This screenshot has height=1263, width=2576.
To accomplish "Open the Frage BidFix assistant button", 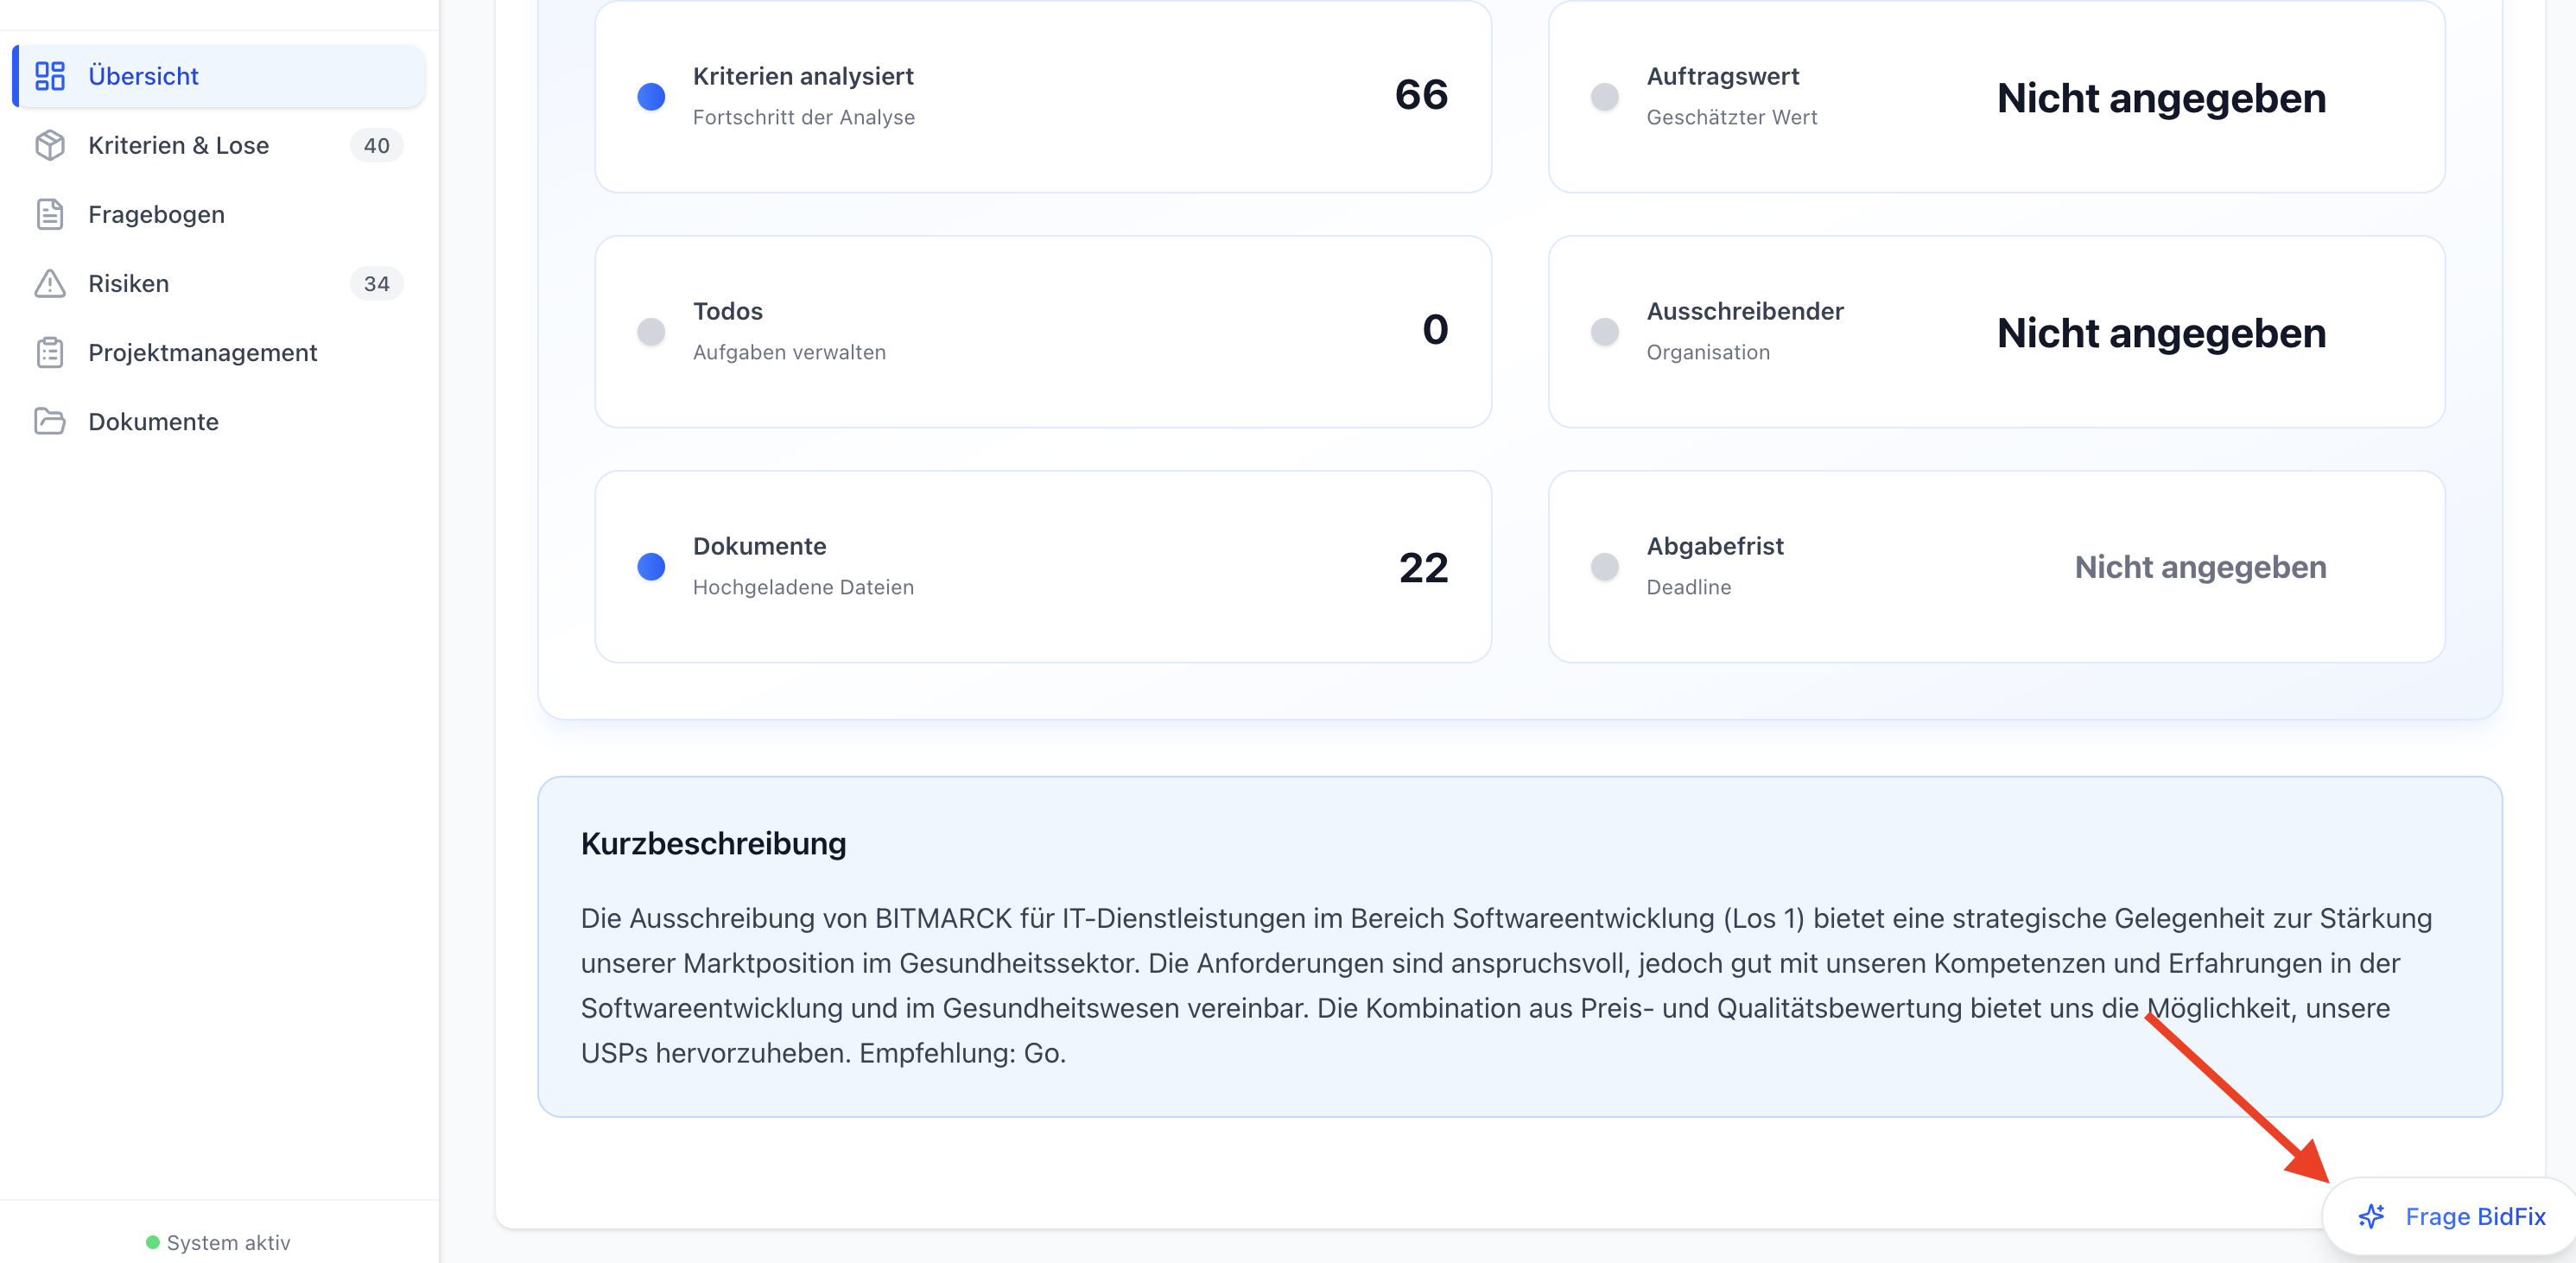I will coord(2451,1216).
